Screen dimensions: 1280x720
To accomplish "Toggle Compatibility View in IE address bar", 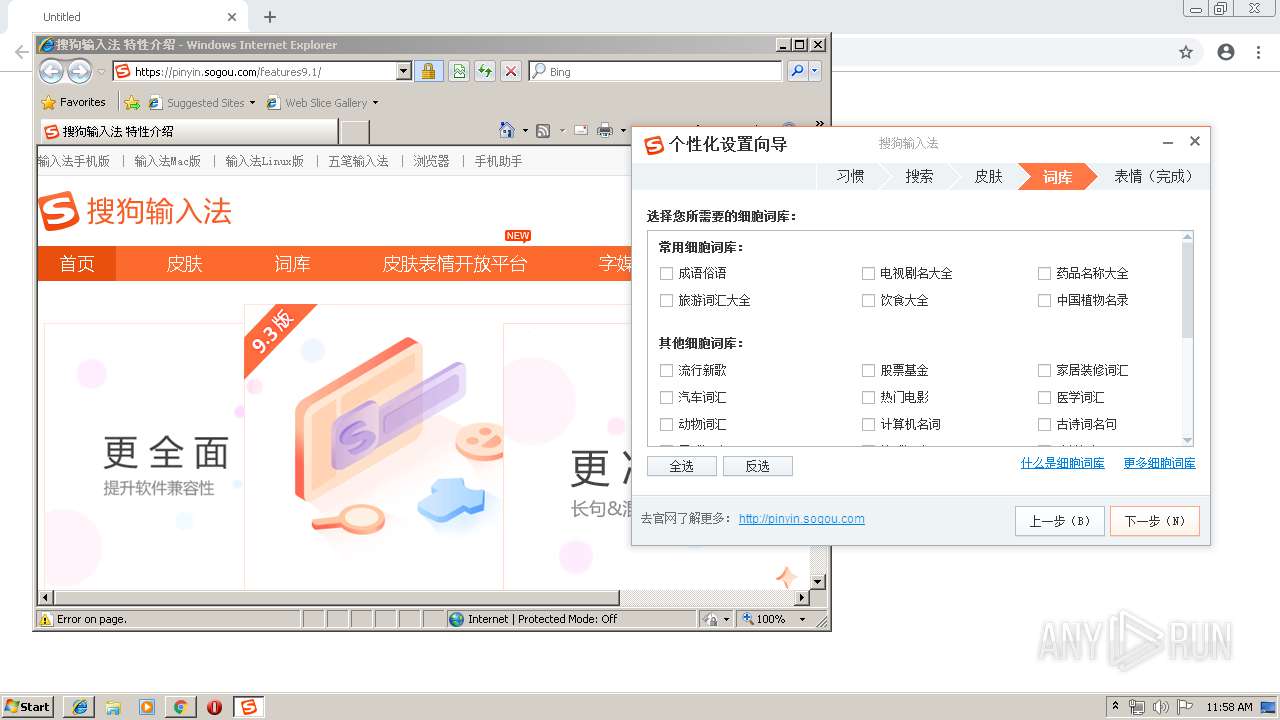I will [458, 71].
